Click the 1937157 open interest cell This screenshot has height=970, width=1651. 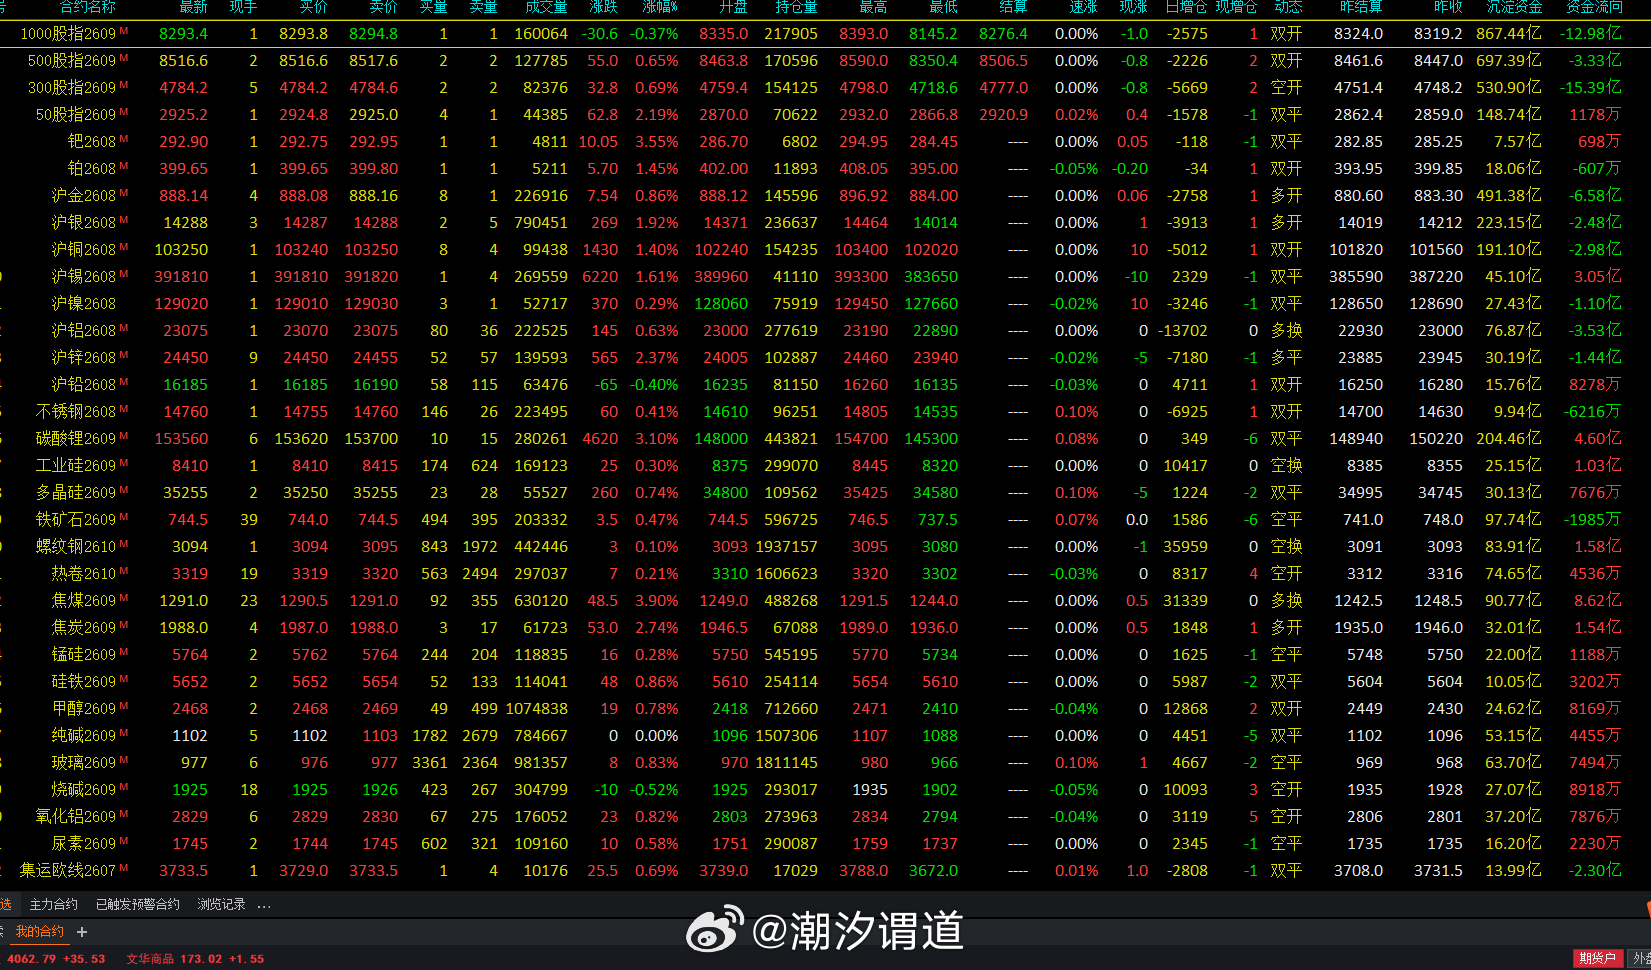click(786, 547)
